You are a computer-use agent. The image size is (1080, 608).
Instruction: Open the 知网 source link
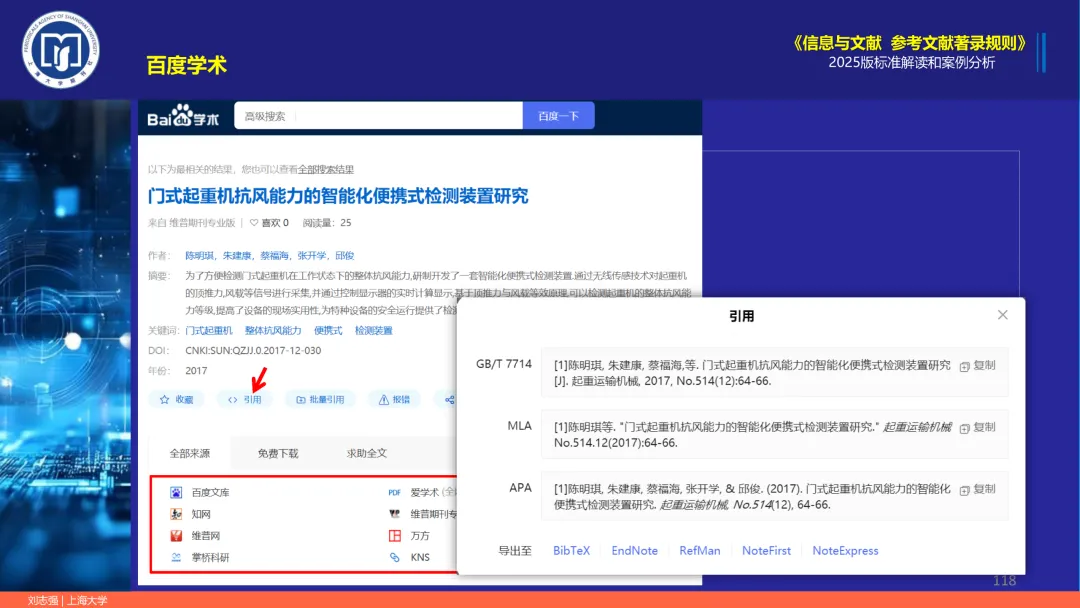pyautogui.click(x=201, y=514)
